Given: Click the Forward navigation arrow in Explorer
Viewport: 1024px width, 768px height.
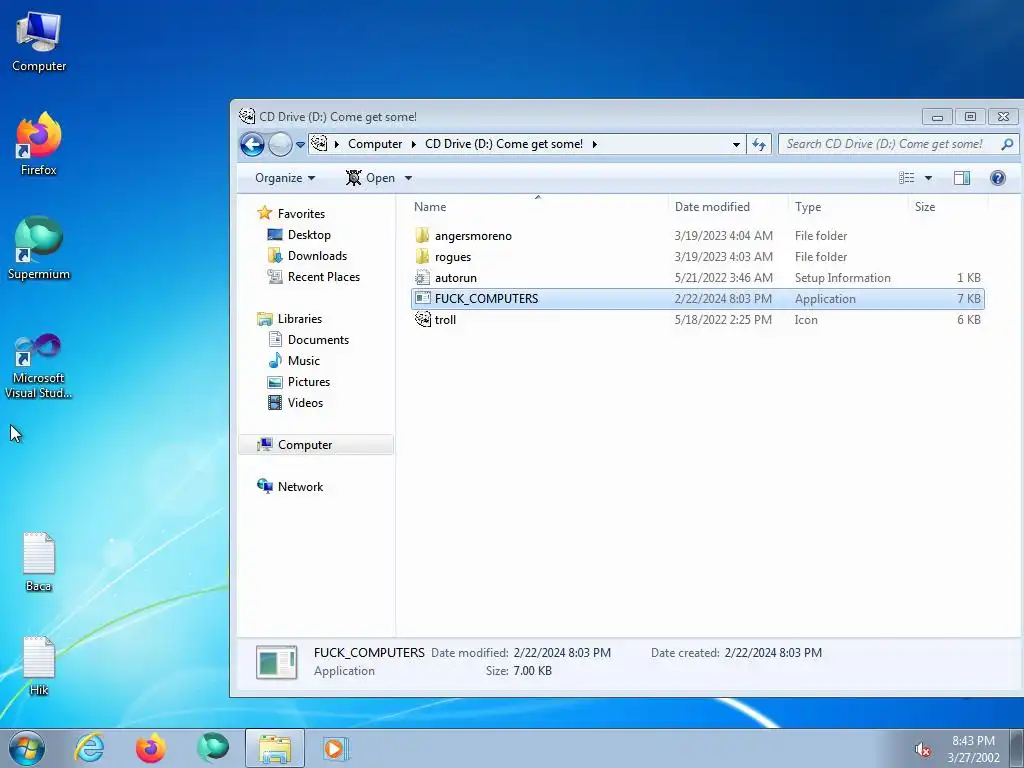Looking at the screenshot, I should point(280,144).
